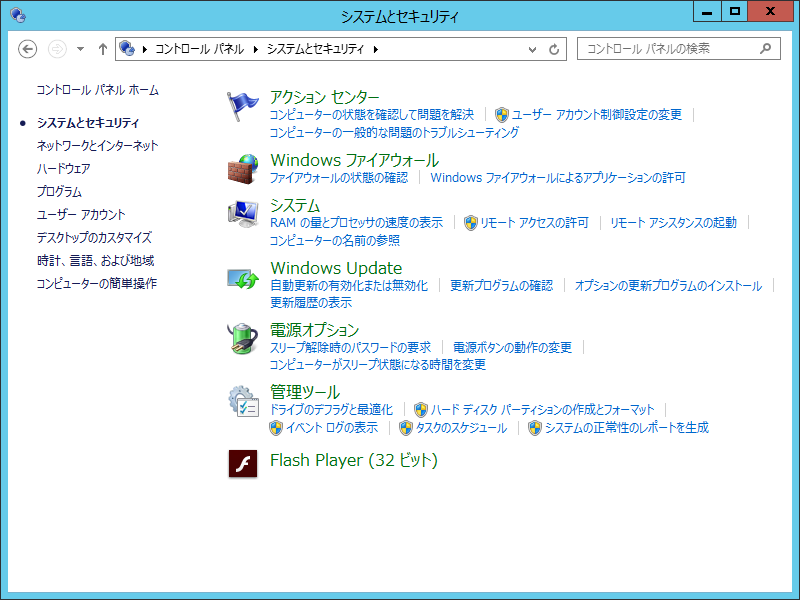This screenshot has width=800, height=600.
Task: Open the Administrative Tools gear icon
Action: [x=243, y=401]
